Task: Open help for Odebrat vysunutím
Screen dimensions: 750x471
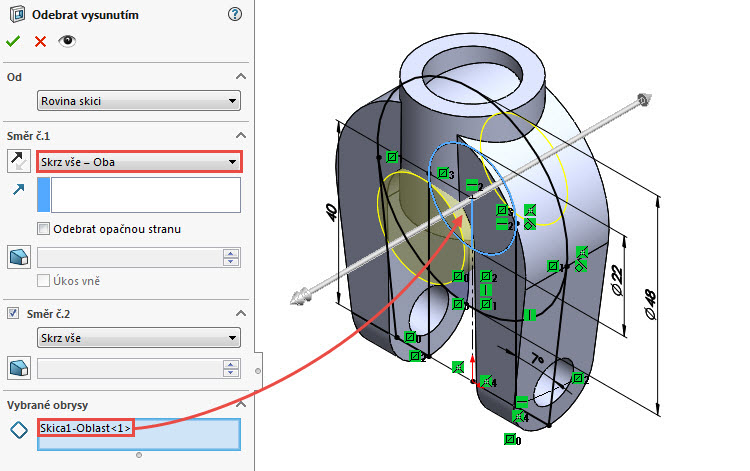Action: click(x=235, y=14)
